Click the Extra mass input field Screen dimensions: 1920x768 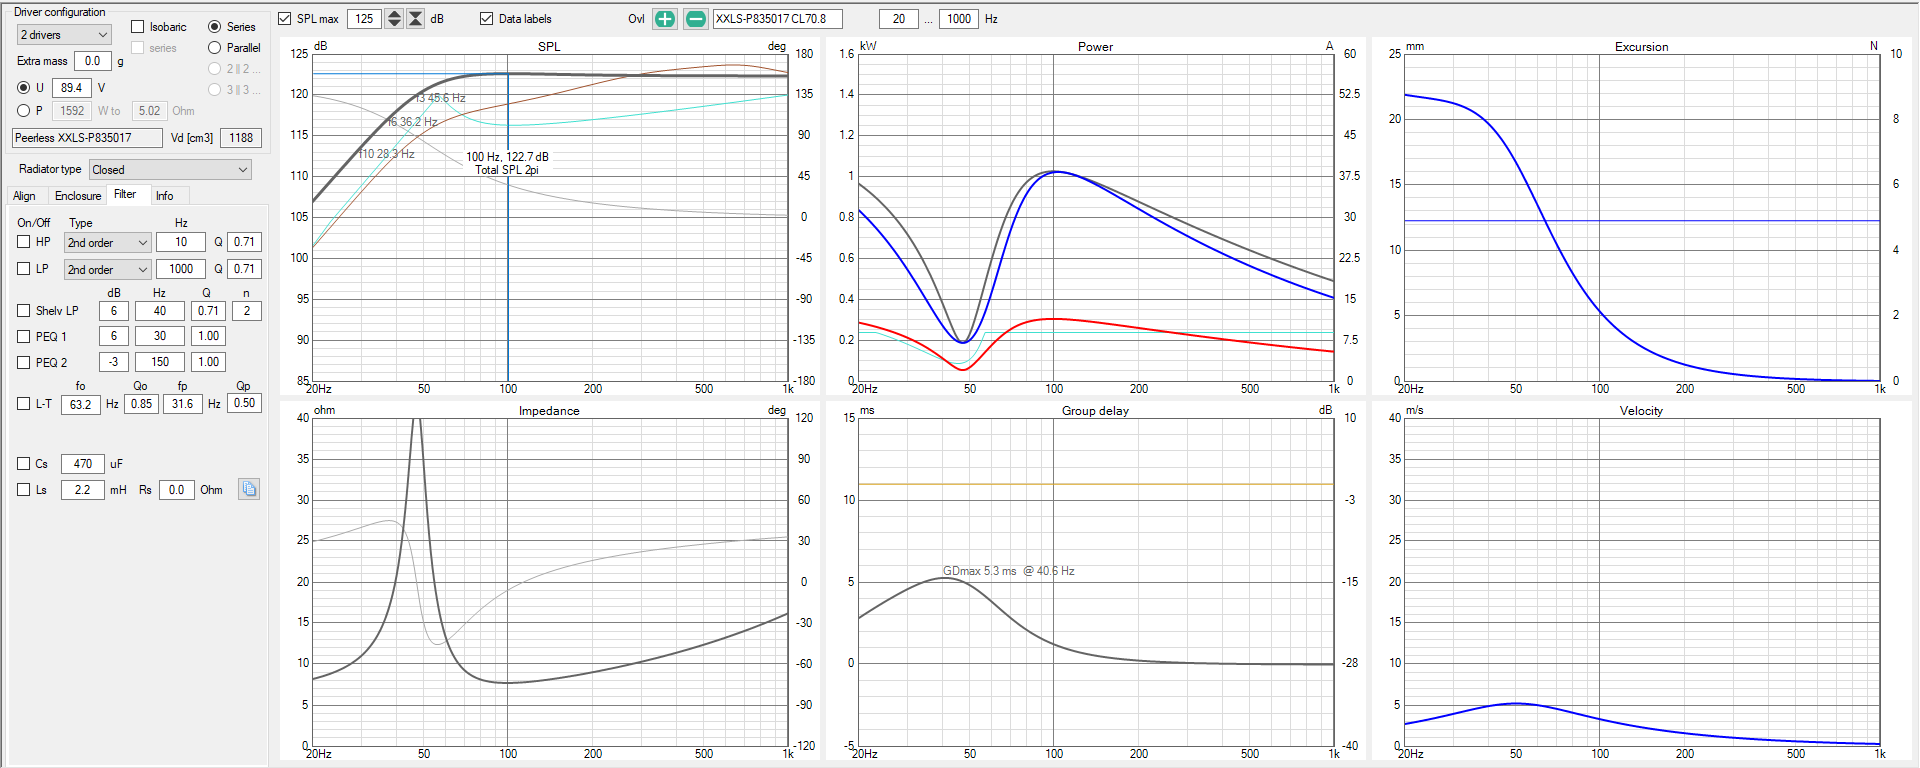(x=93, y=61)
